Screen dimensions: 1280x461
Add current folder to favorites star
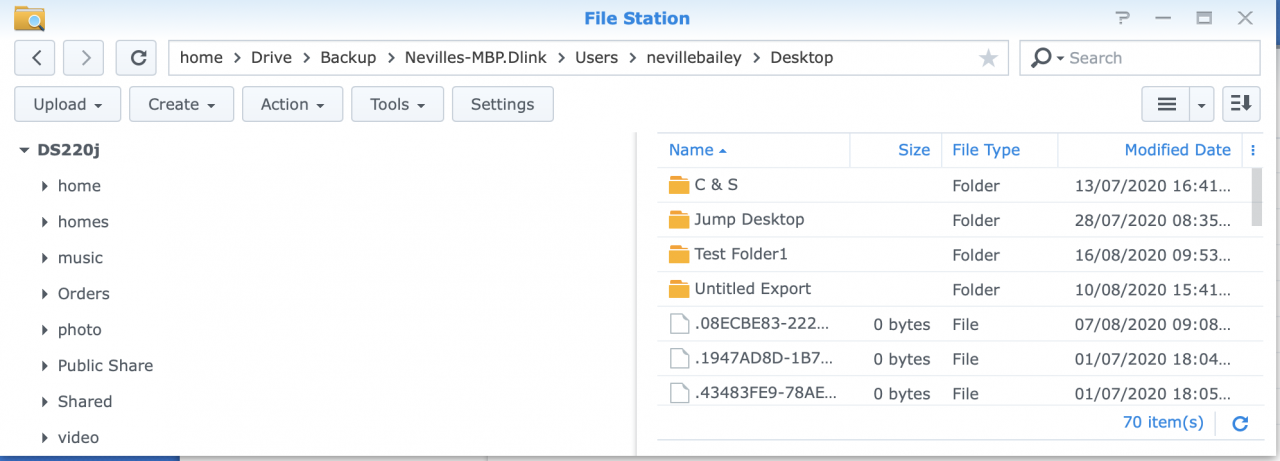coord(988,58)
